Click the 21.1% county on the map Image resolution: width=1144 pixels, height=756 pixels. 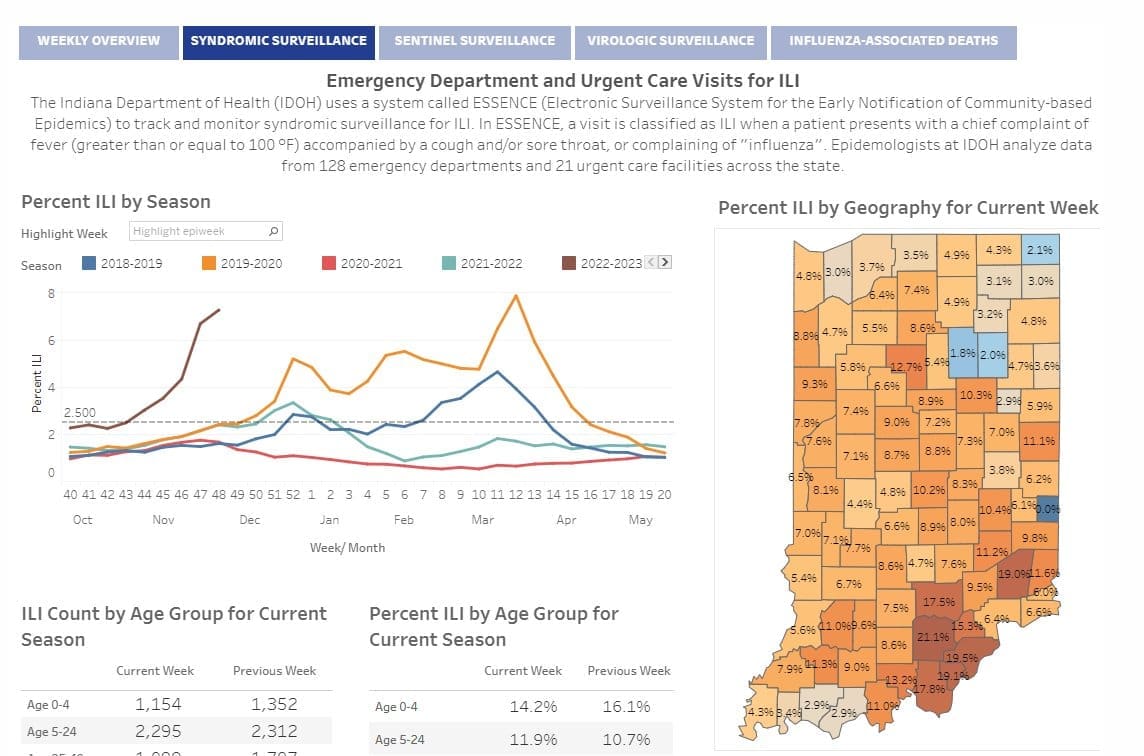point(934,636)
